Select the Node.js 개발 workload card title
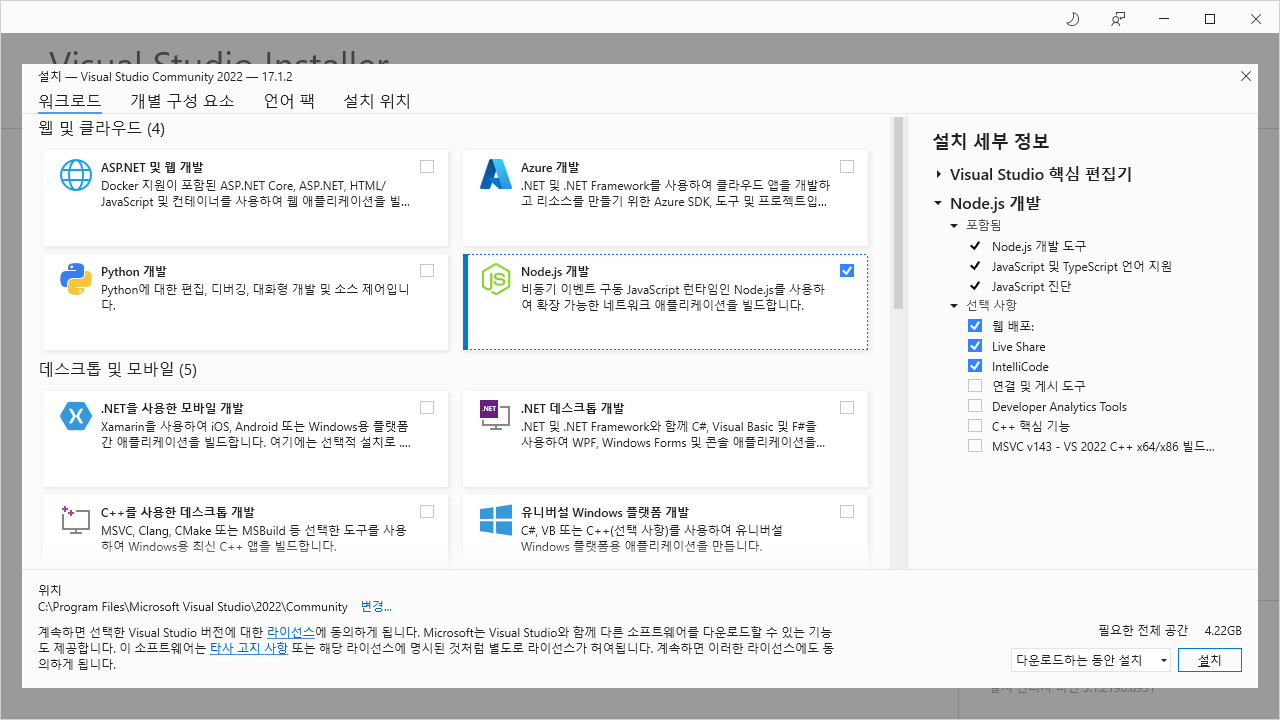The width and height of the screenshot is (1280, 720). [555, 271]
